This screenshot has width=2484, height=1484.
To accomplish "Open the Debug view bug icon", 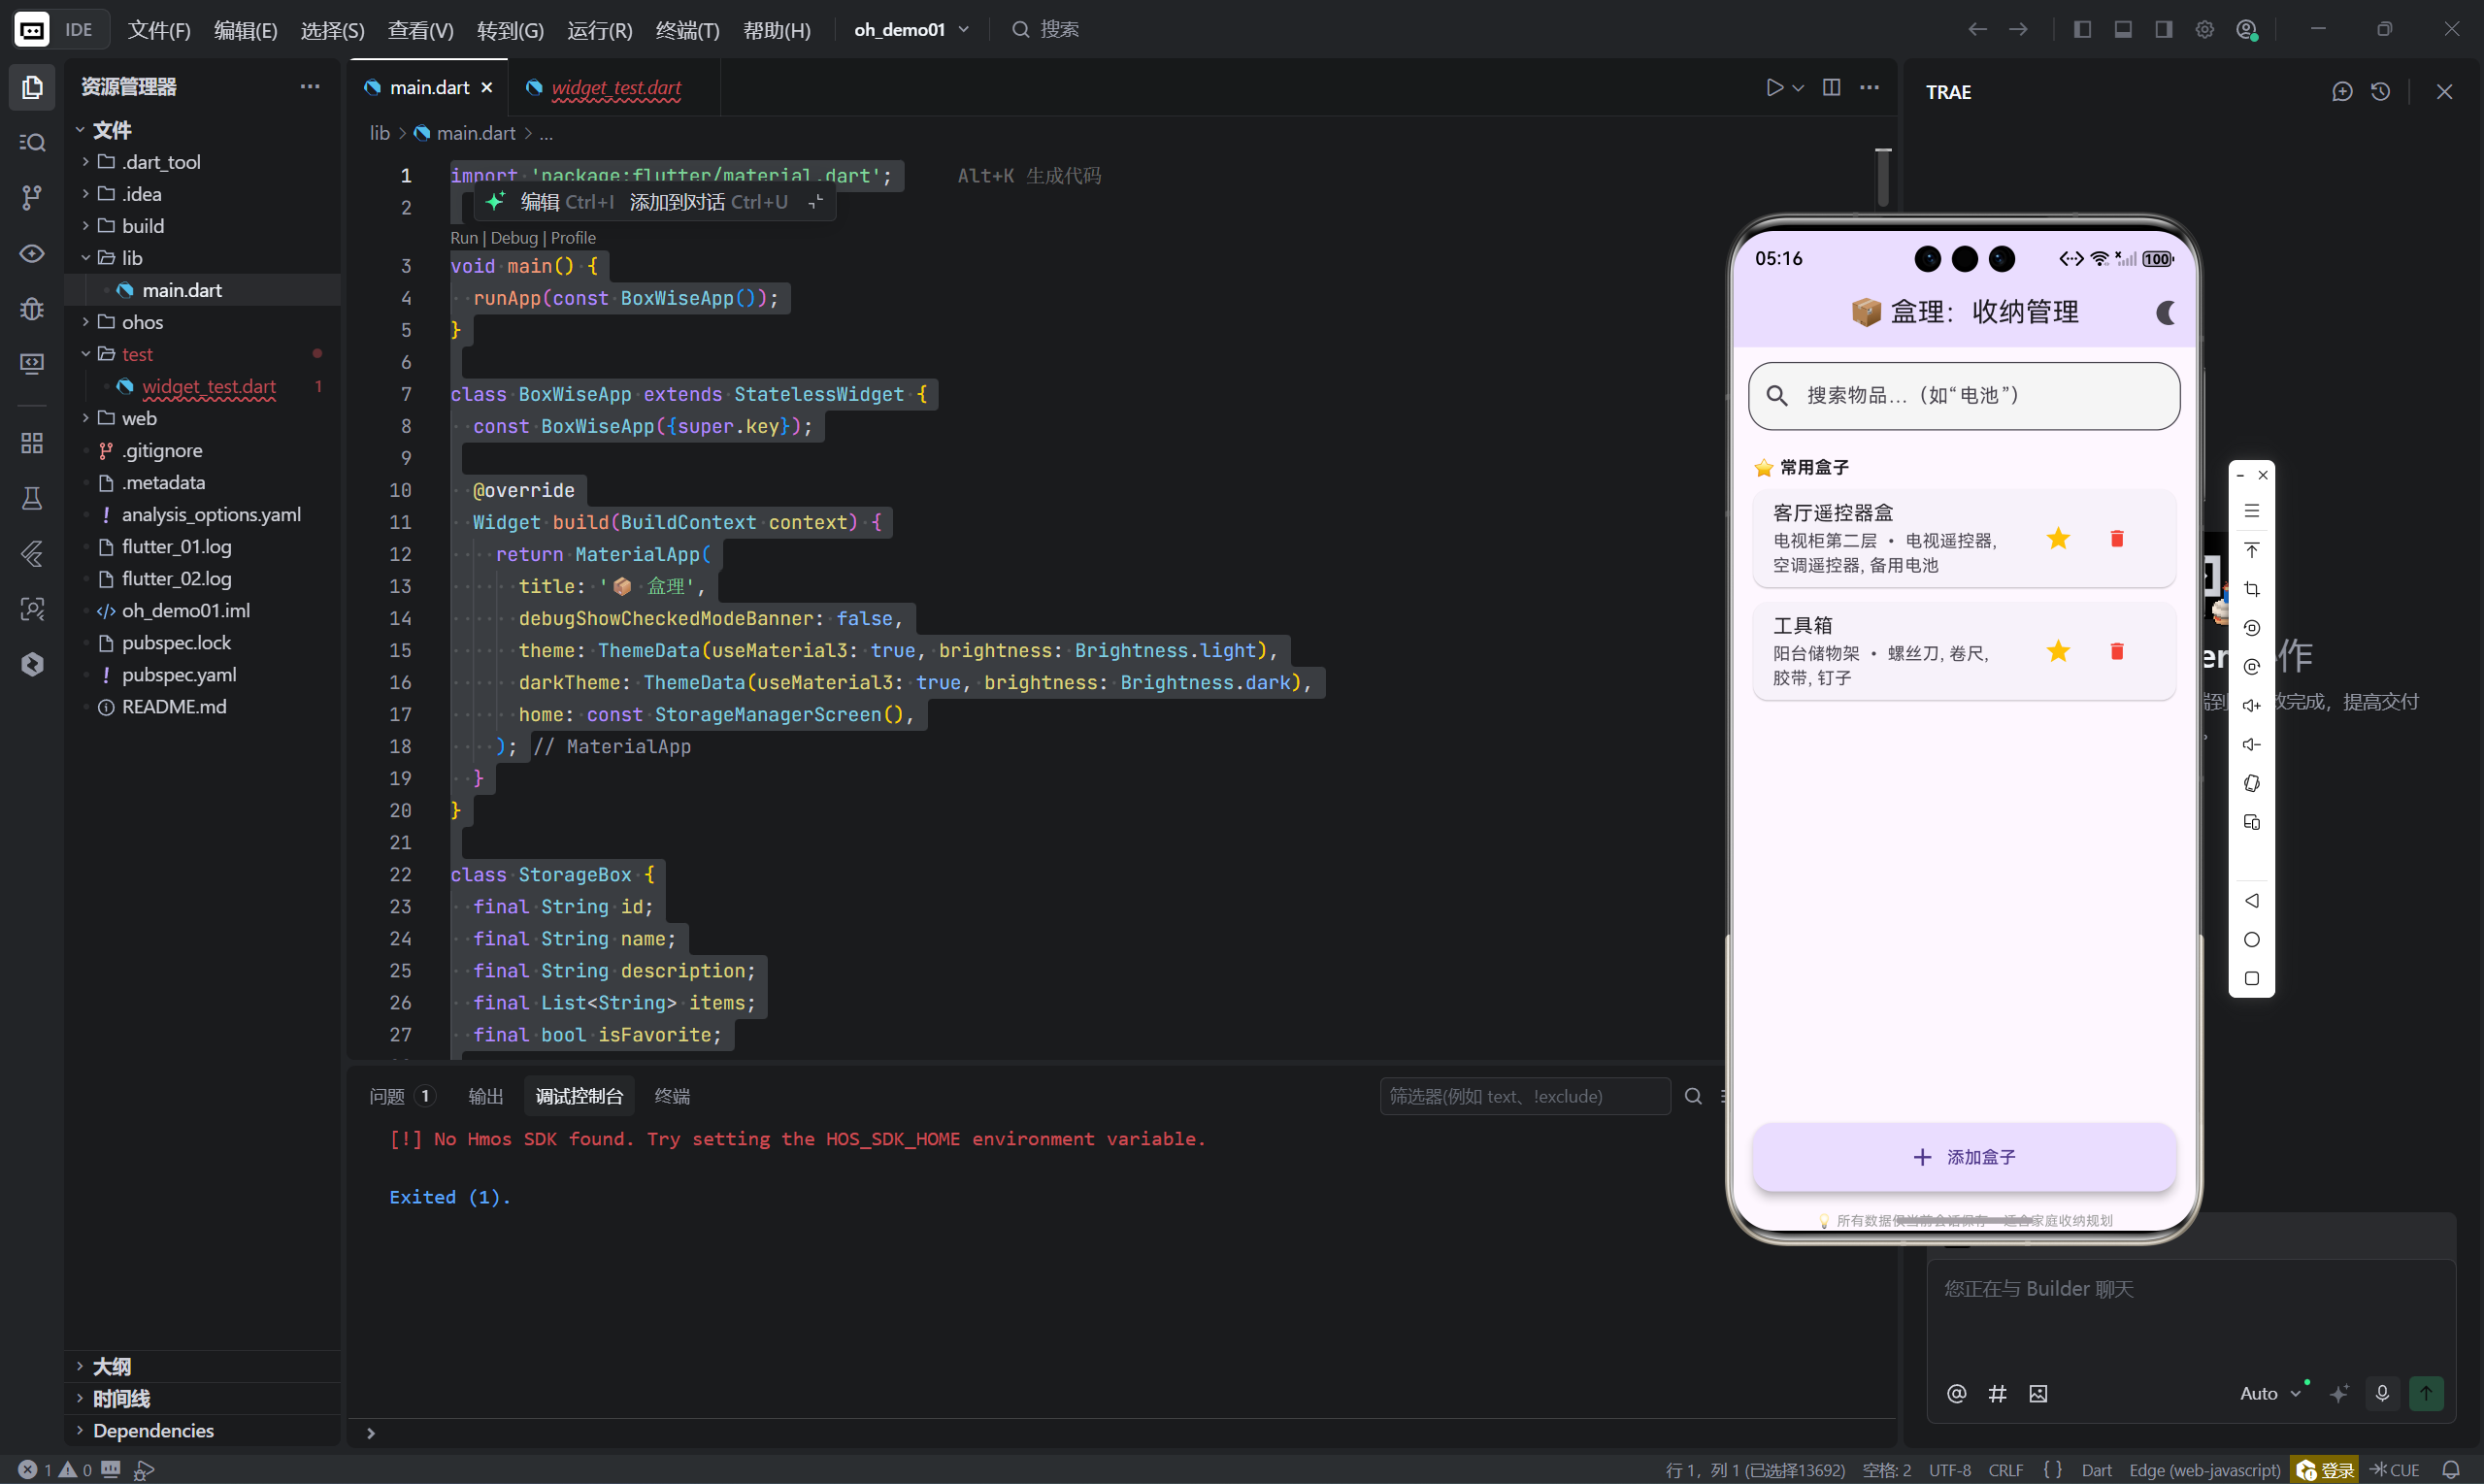I will tap(32, 308).
